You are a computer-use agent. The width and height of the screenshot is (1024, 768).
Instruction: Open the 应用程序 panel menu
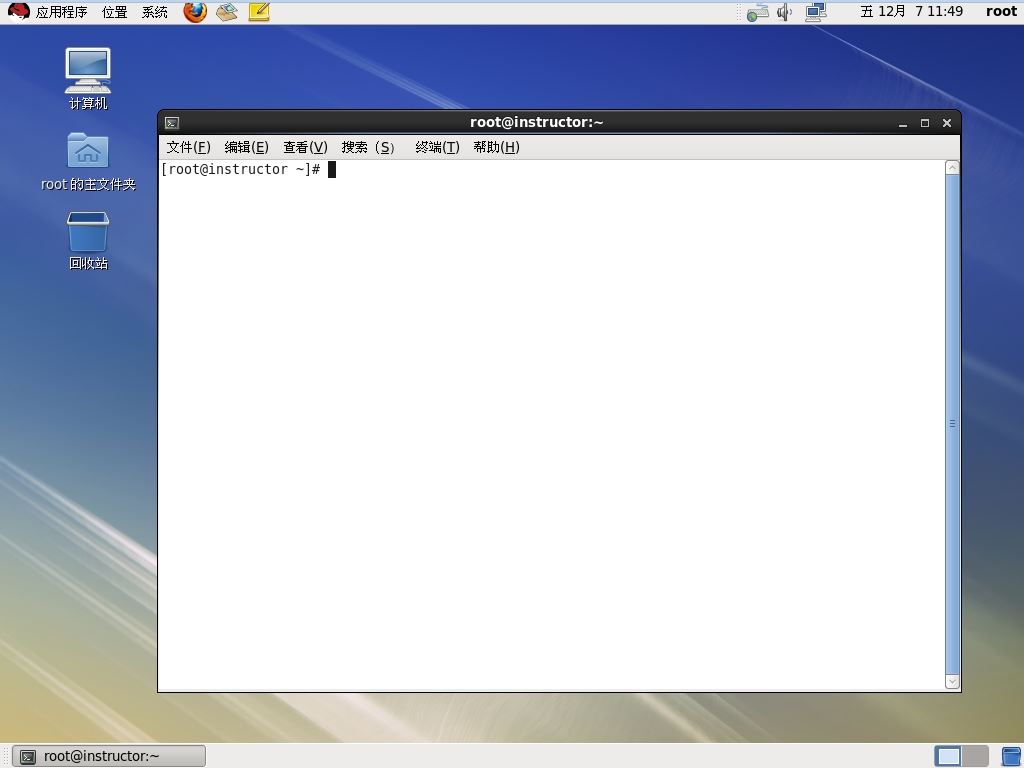[61, 12]
